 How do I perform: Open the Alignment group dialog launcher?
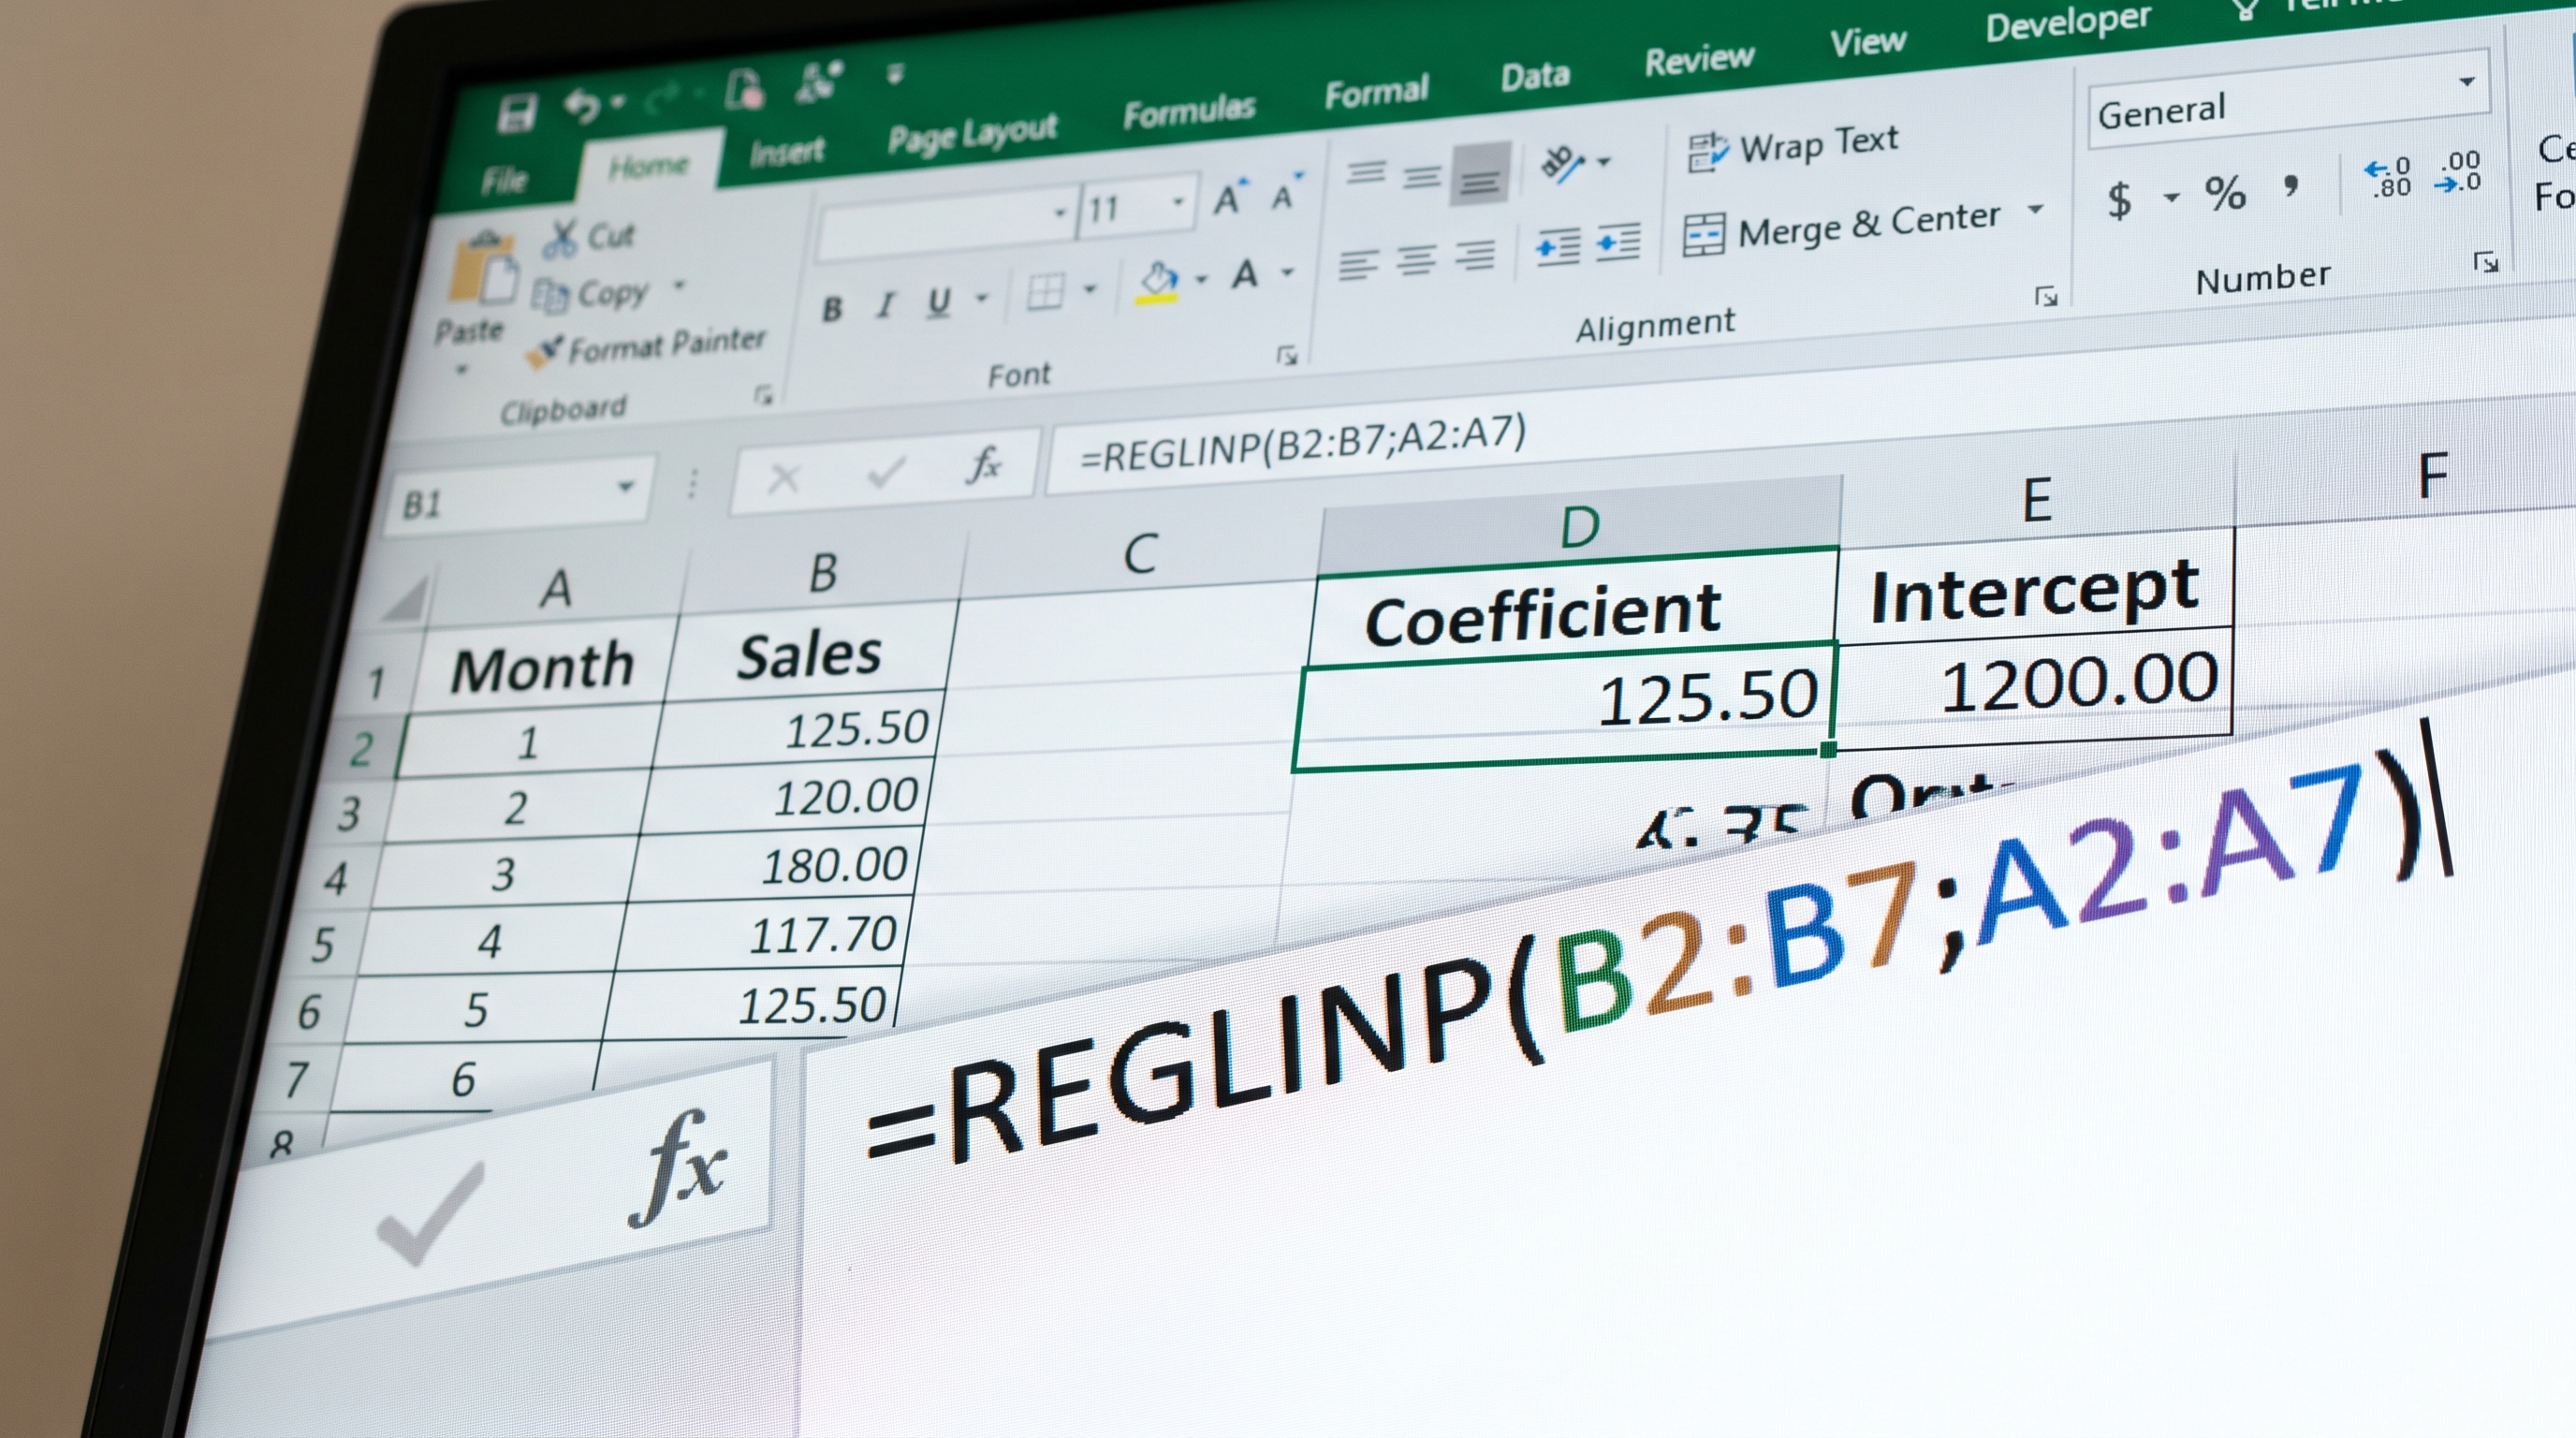pyautogui.click(x=2046, y=296)
